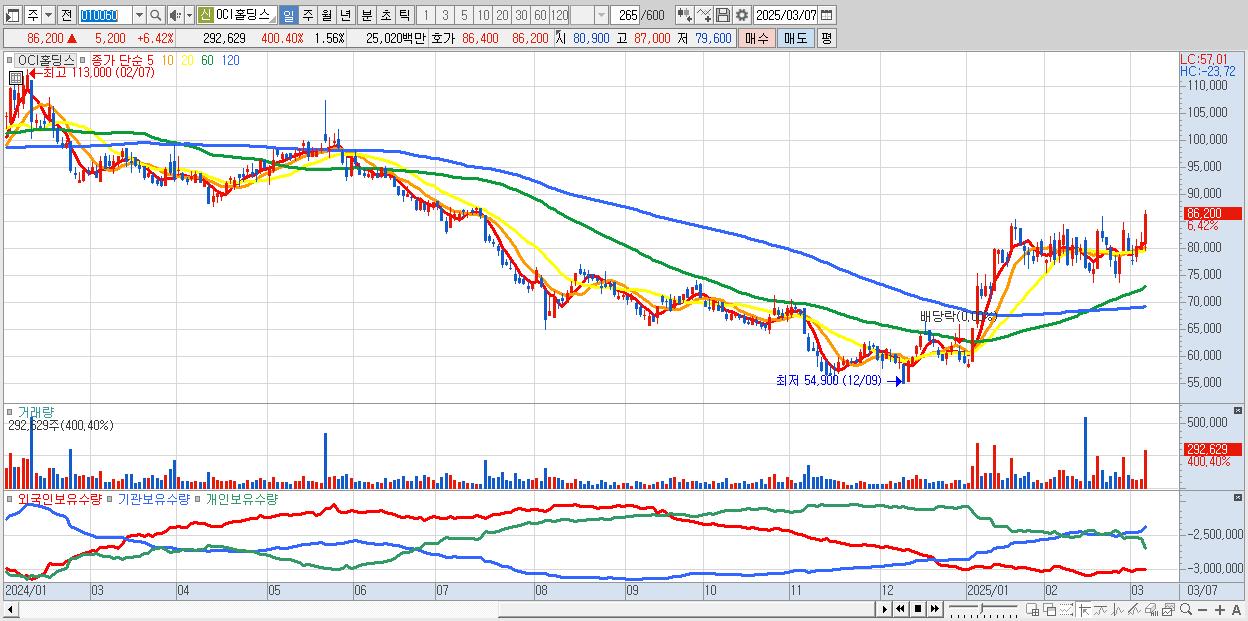Viewport: 1248px width, 621px height.
Task: Click the rewind button in bottom bar
Action: tap(900, 609)
